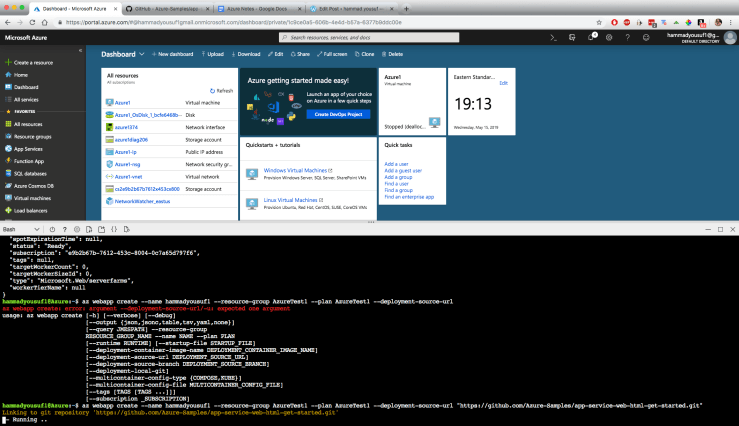This screenshot has height=426, width=739.
Task: Click Linux Virtual Machines quickstart icon
Action: [x=252, y=204]
